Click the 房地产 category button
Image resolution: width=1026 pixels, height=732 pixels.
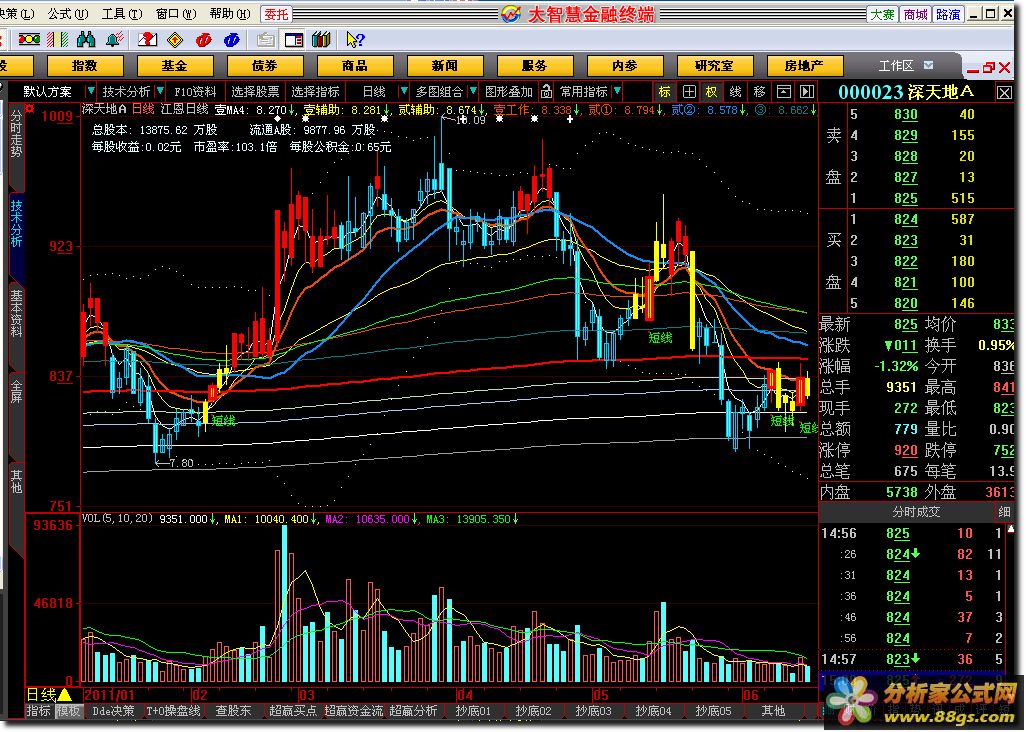[x=804, y=65]
